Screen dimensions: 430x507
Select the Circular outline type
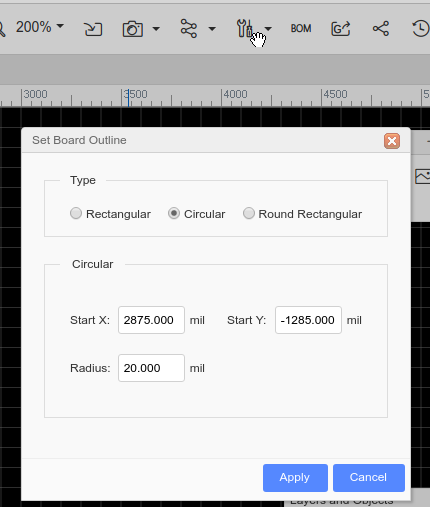(197, 214)
